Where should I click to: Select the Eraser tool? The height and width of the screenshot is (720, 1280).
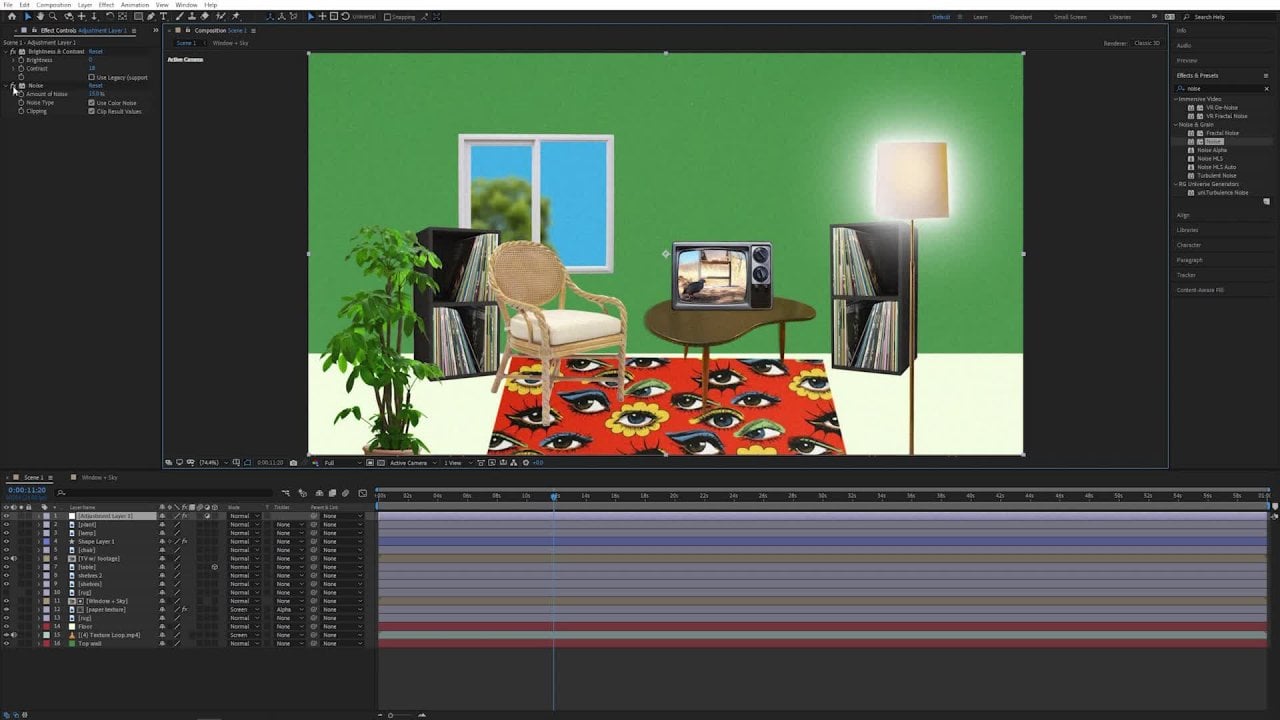click(x=205, y=17)
